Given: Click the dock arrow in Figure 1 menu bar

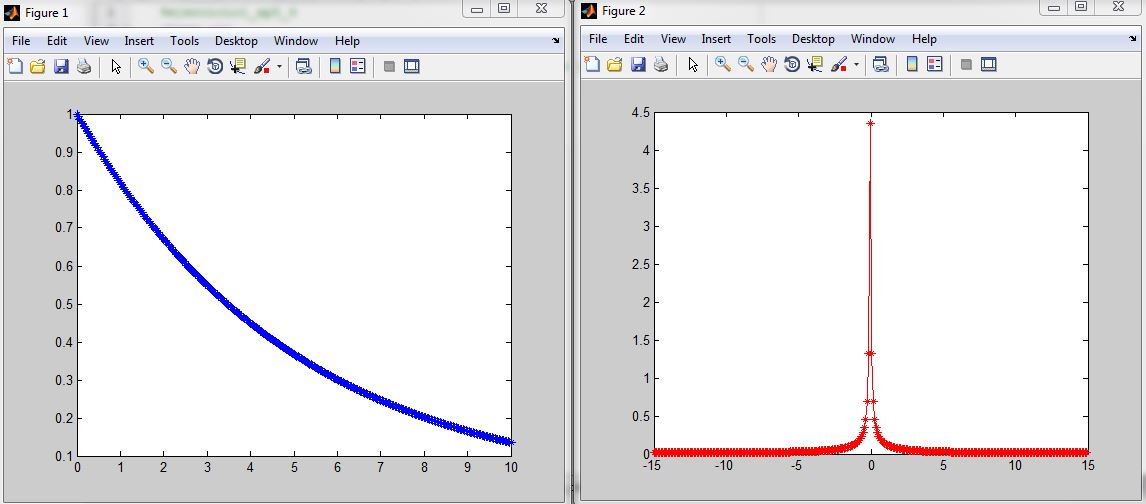Looking at the screenshot, I should click(x=556, y=41).
